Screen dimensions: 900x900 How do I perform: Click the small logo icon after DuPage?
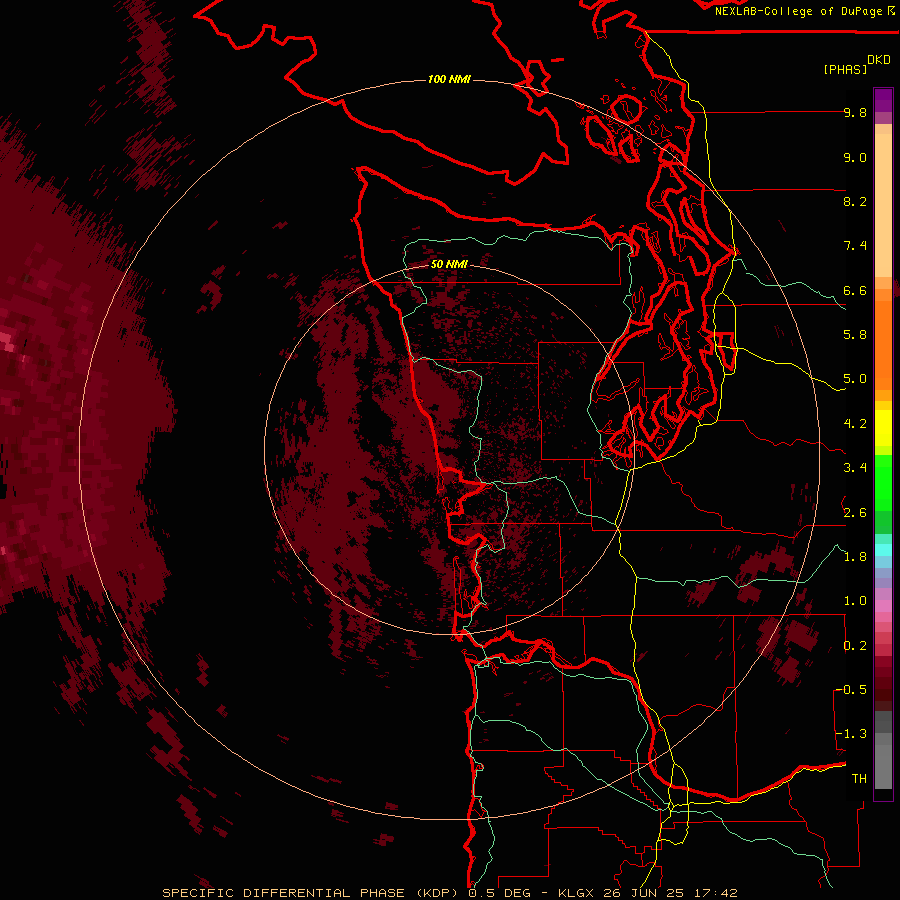click(891, 11)
